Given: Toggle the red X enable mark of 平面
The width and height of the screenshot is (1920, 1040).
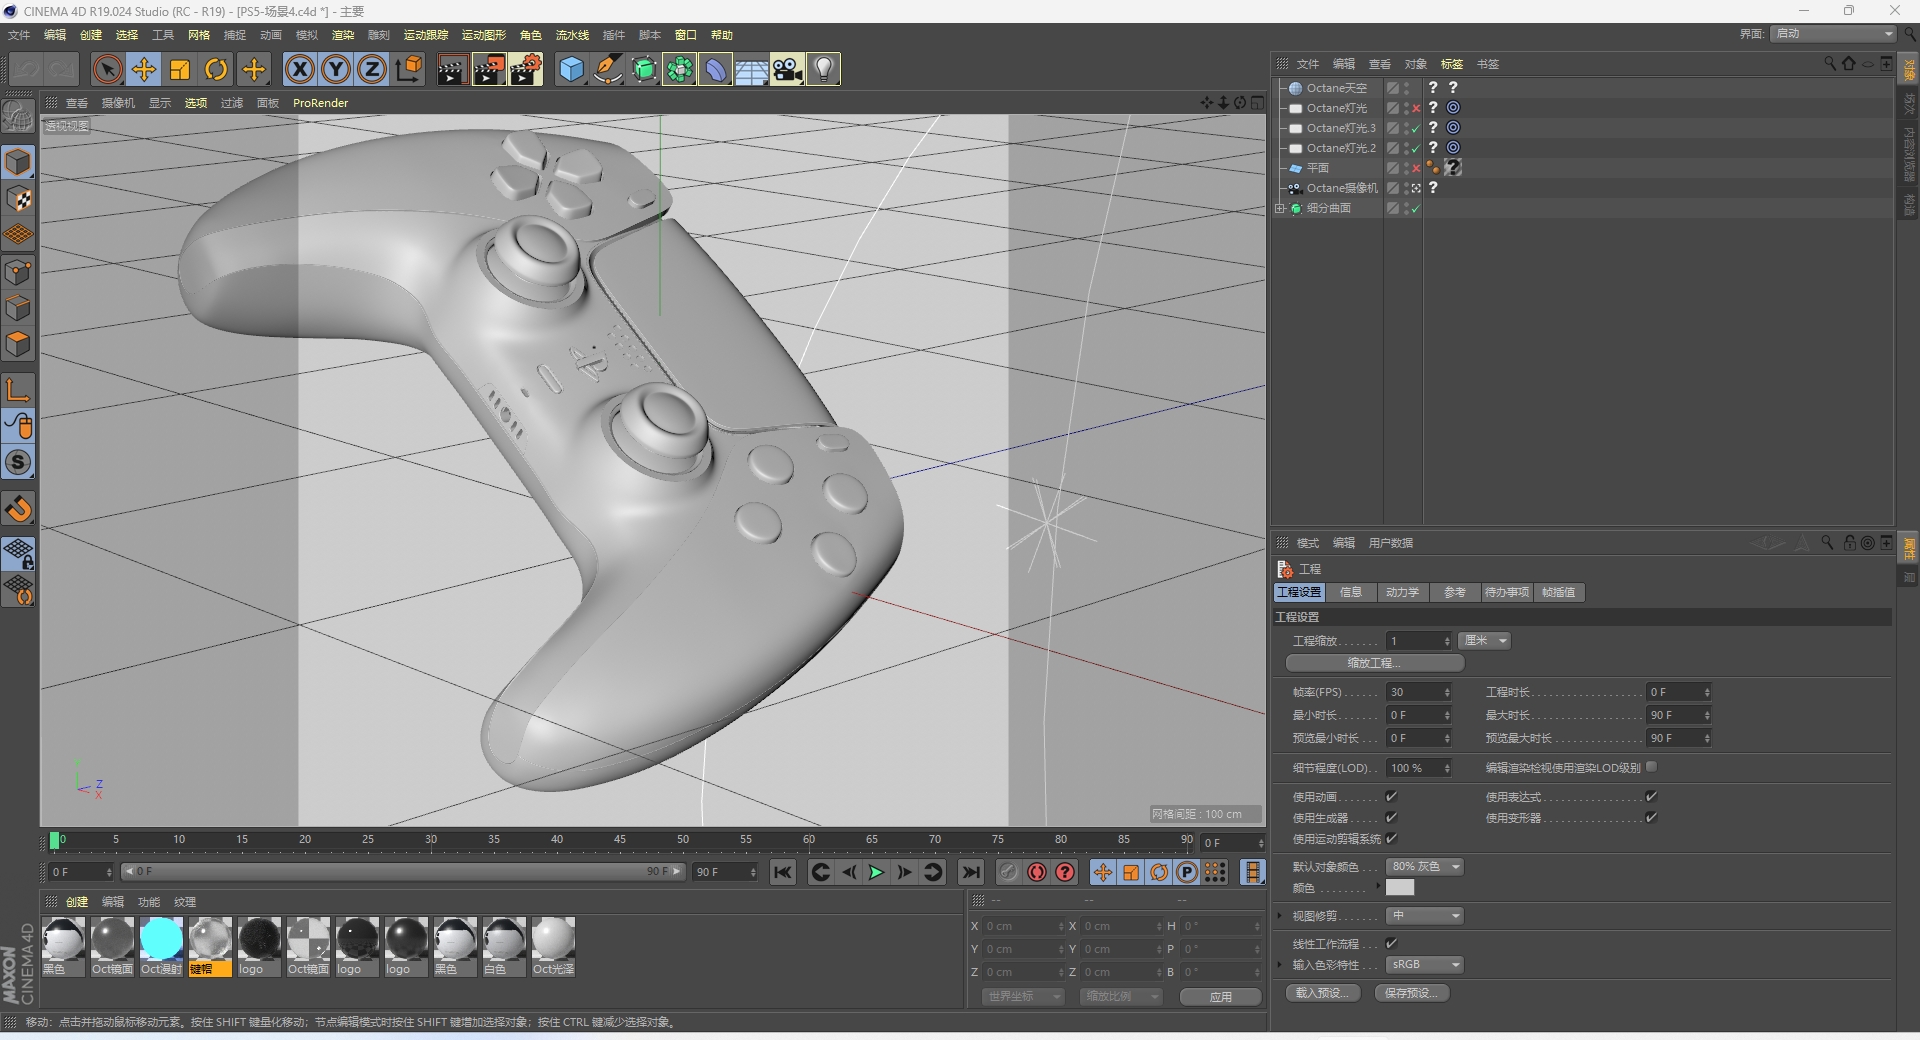Looking at the screenshot, I should click(x=1416, y=168).
